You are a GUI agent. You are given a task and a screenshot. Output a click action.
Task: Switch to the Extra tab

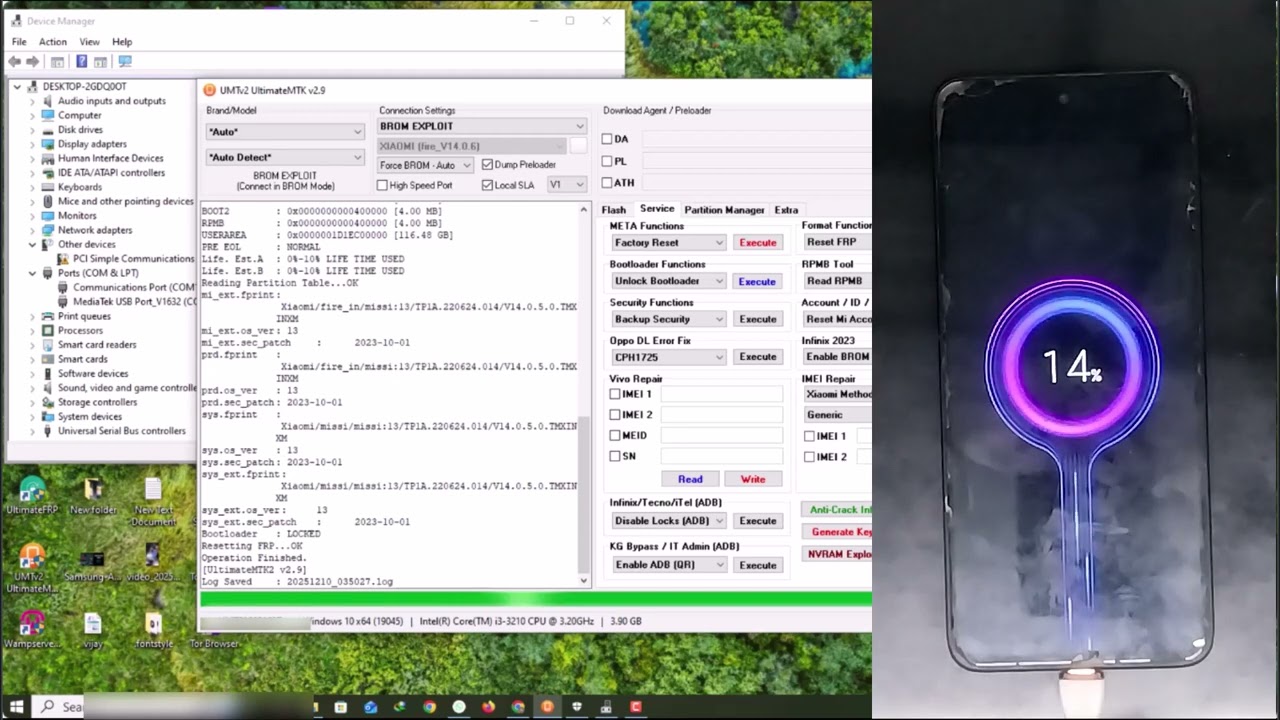point(786,210)
